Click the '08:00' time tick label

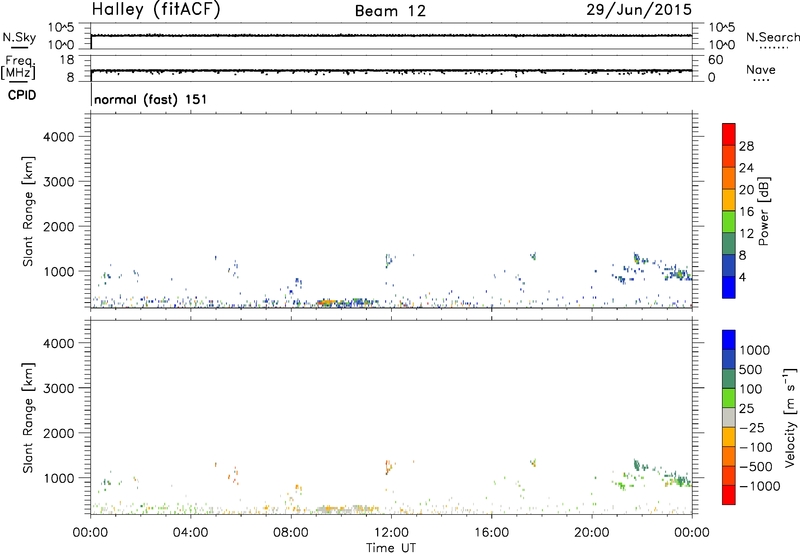click(291, 533)
